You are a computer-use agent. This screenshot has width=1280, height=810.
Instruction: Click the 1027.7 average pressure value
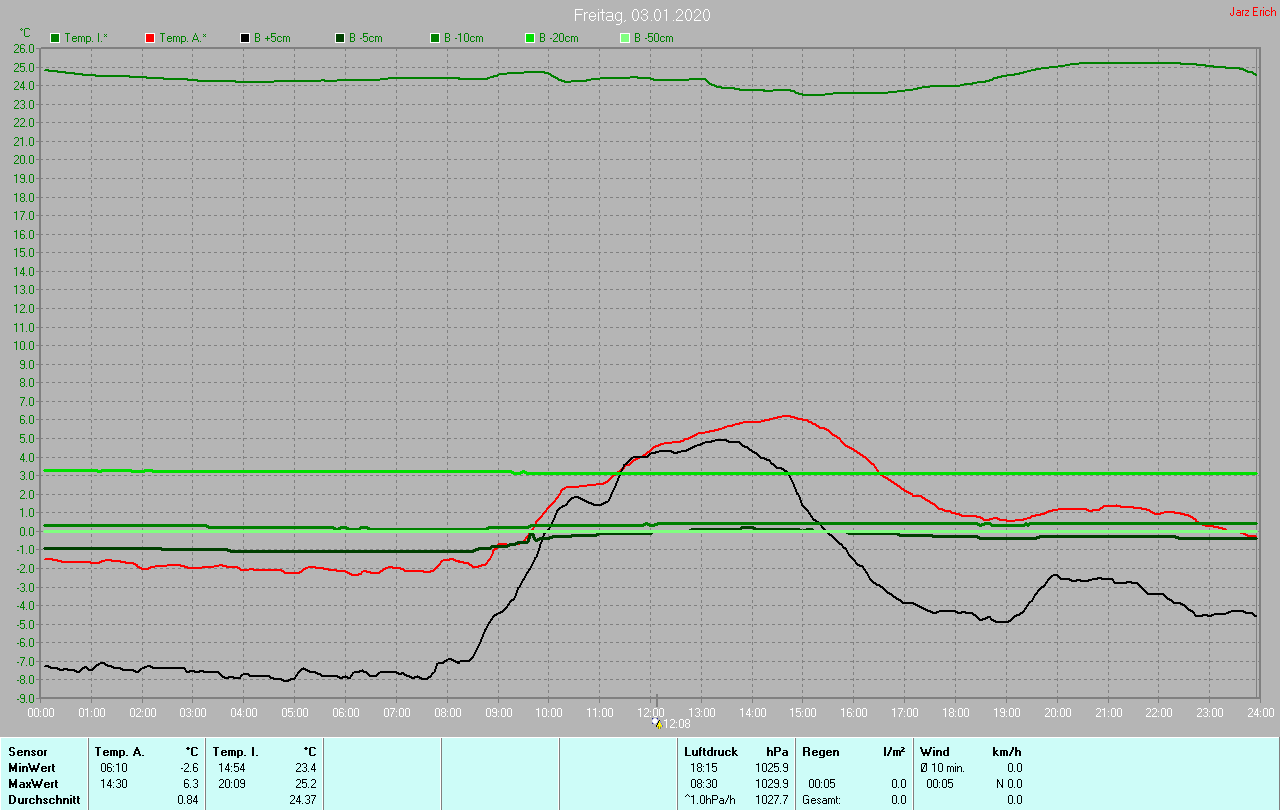click(x=771, y=800)
